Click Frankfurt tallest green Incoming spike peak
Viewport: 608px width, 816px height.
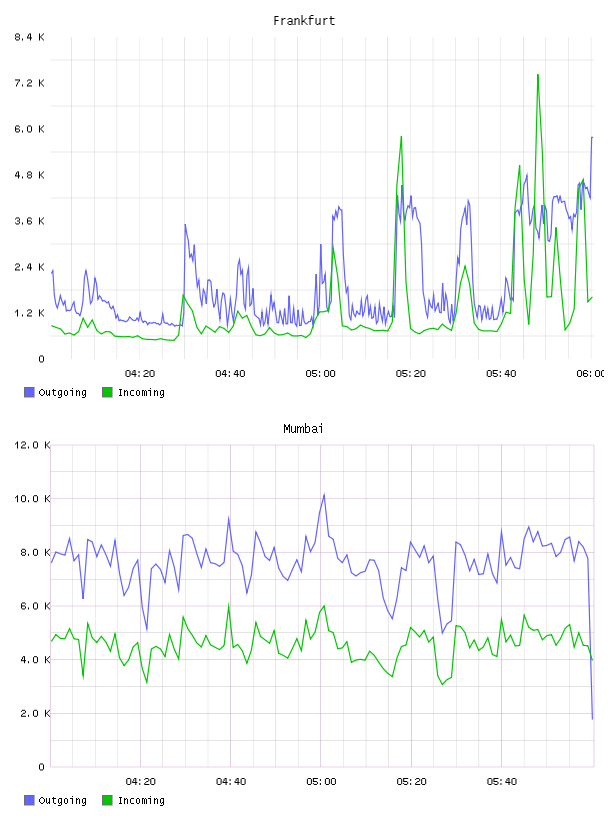[x=538, y=75]
